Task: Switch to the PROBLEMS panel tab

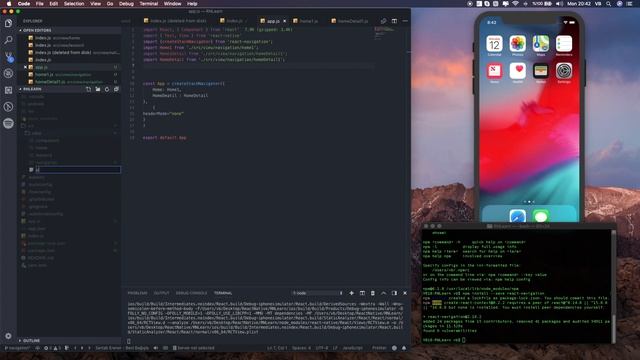Action: pos(138,293)
